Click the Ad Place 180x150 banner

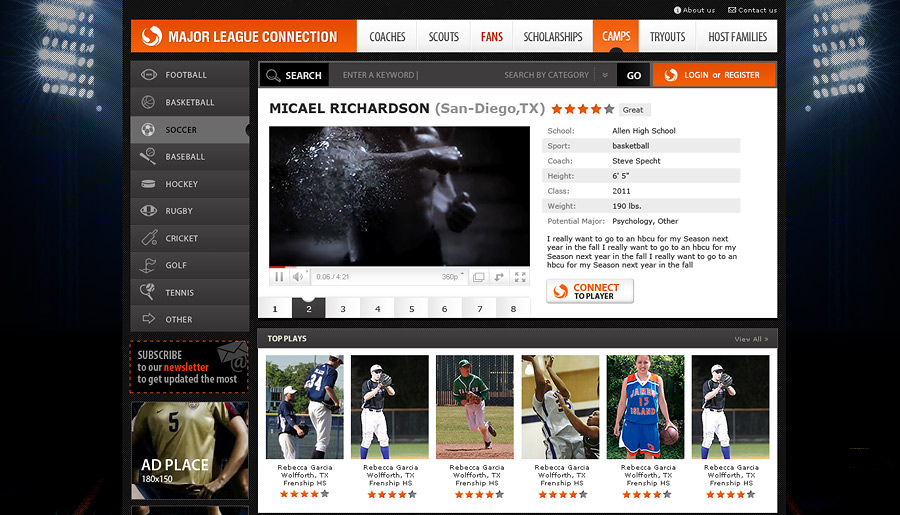[190, 450]
